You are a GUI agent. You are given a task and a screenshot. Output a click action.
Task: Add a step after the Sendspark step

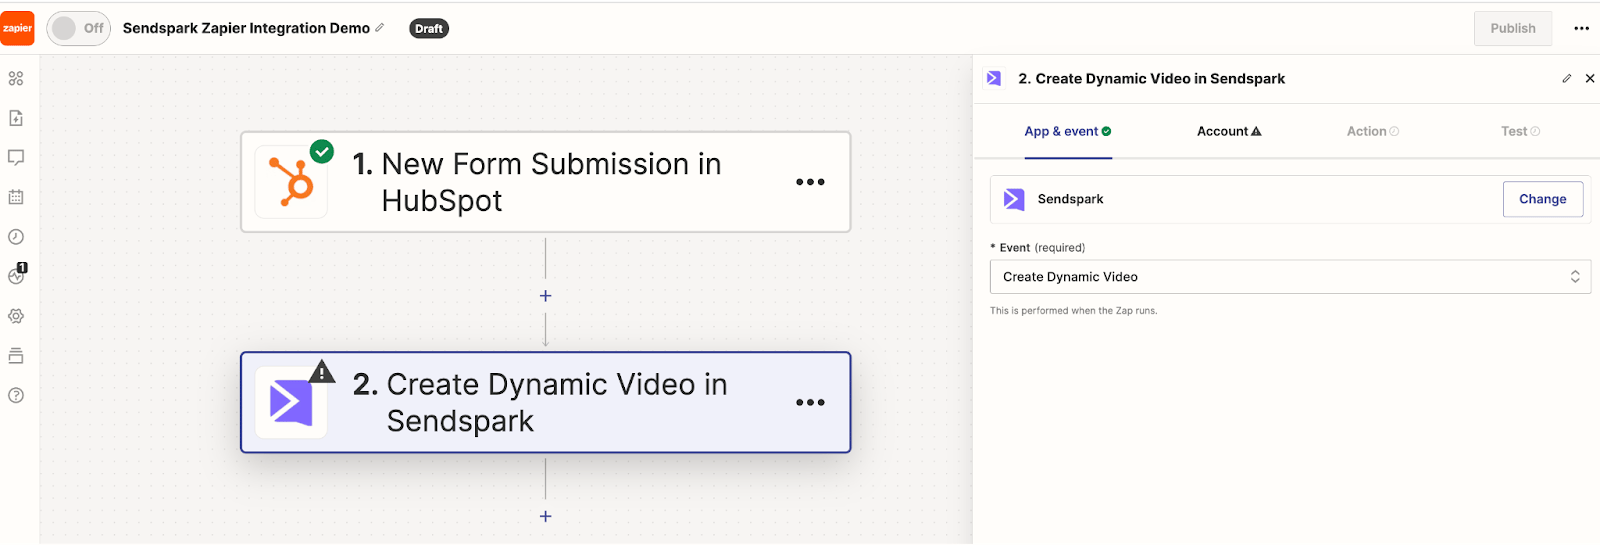pos(545,516)
